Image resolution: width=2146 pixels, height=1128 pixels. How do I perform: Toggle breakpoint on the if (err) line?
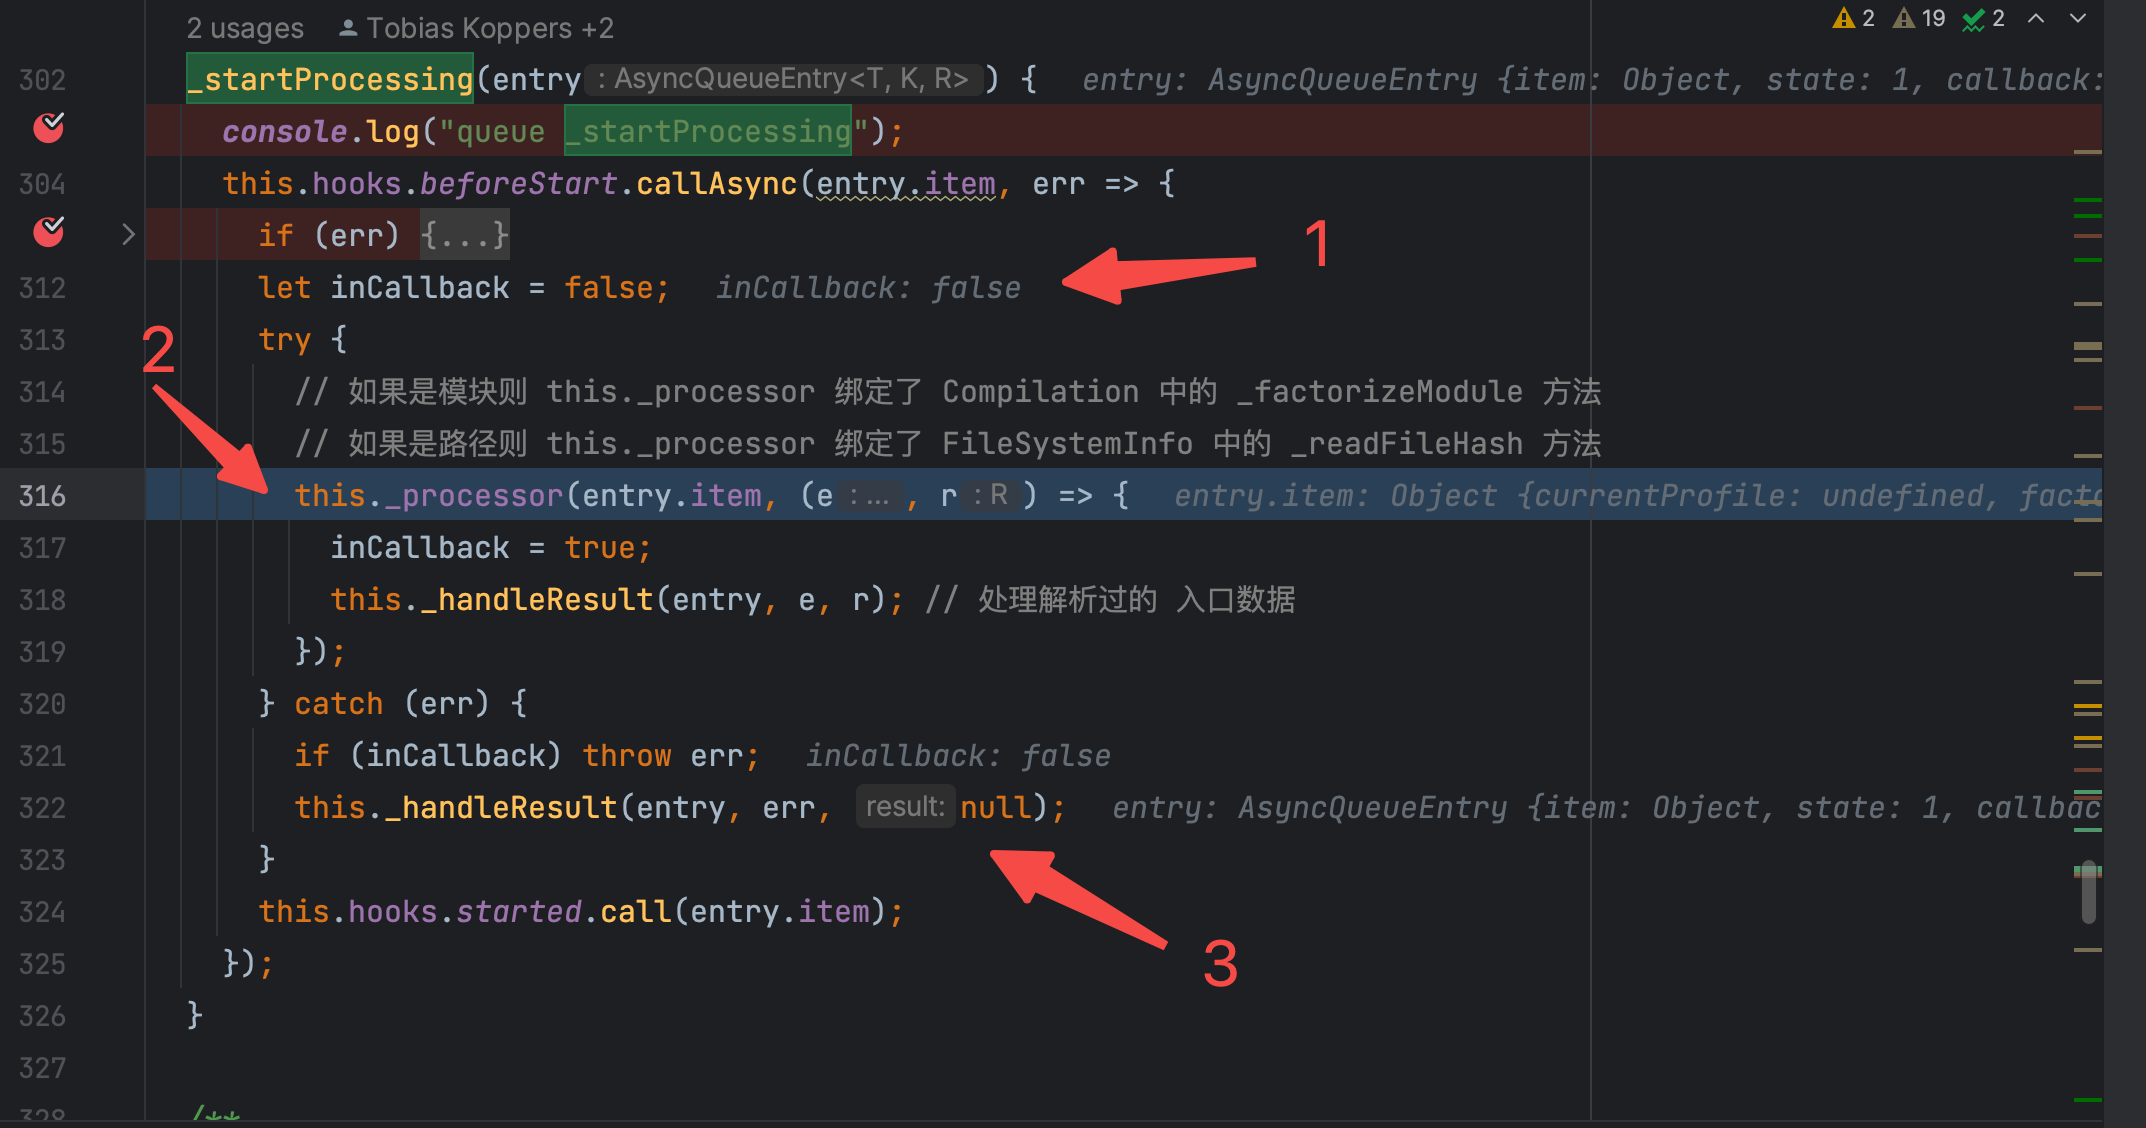tap(48, 233)
